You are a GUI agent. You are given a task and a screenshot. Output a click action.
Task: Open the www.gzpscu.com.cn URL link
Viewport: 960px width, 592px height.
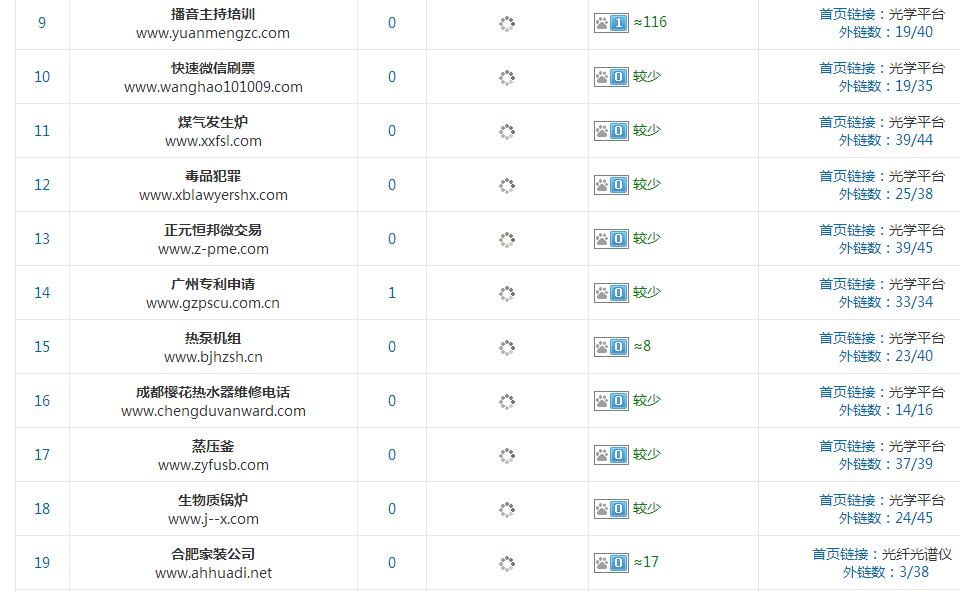(212, 303)
